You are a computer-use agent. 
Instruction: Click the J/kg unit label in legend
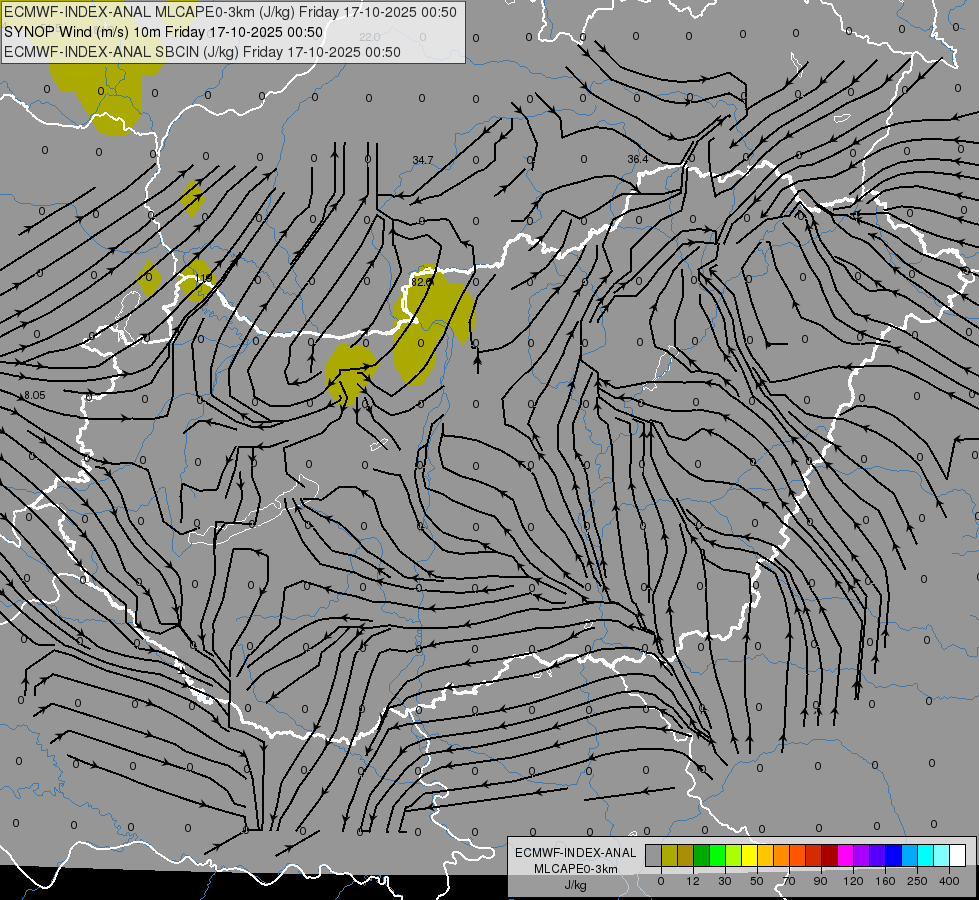tap(576, 885)
